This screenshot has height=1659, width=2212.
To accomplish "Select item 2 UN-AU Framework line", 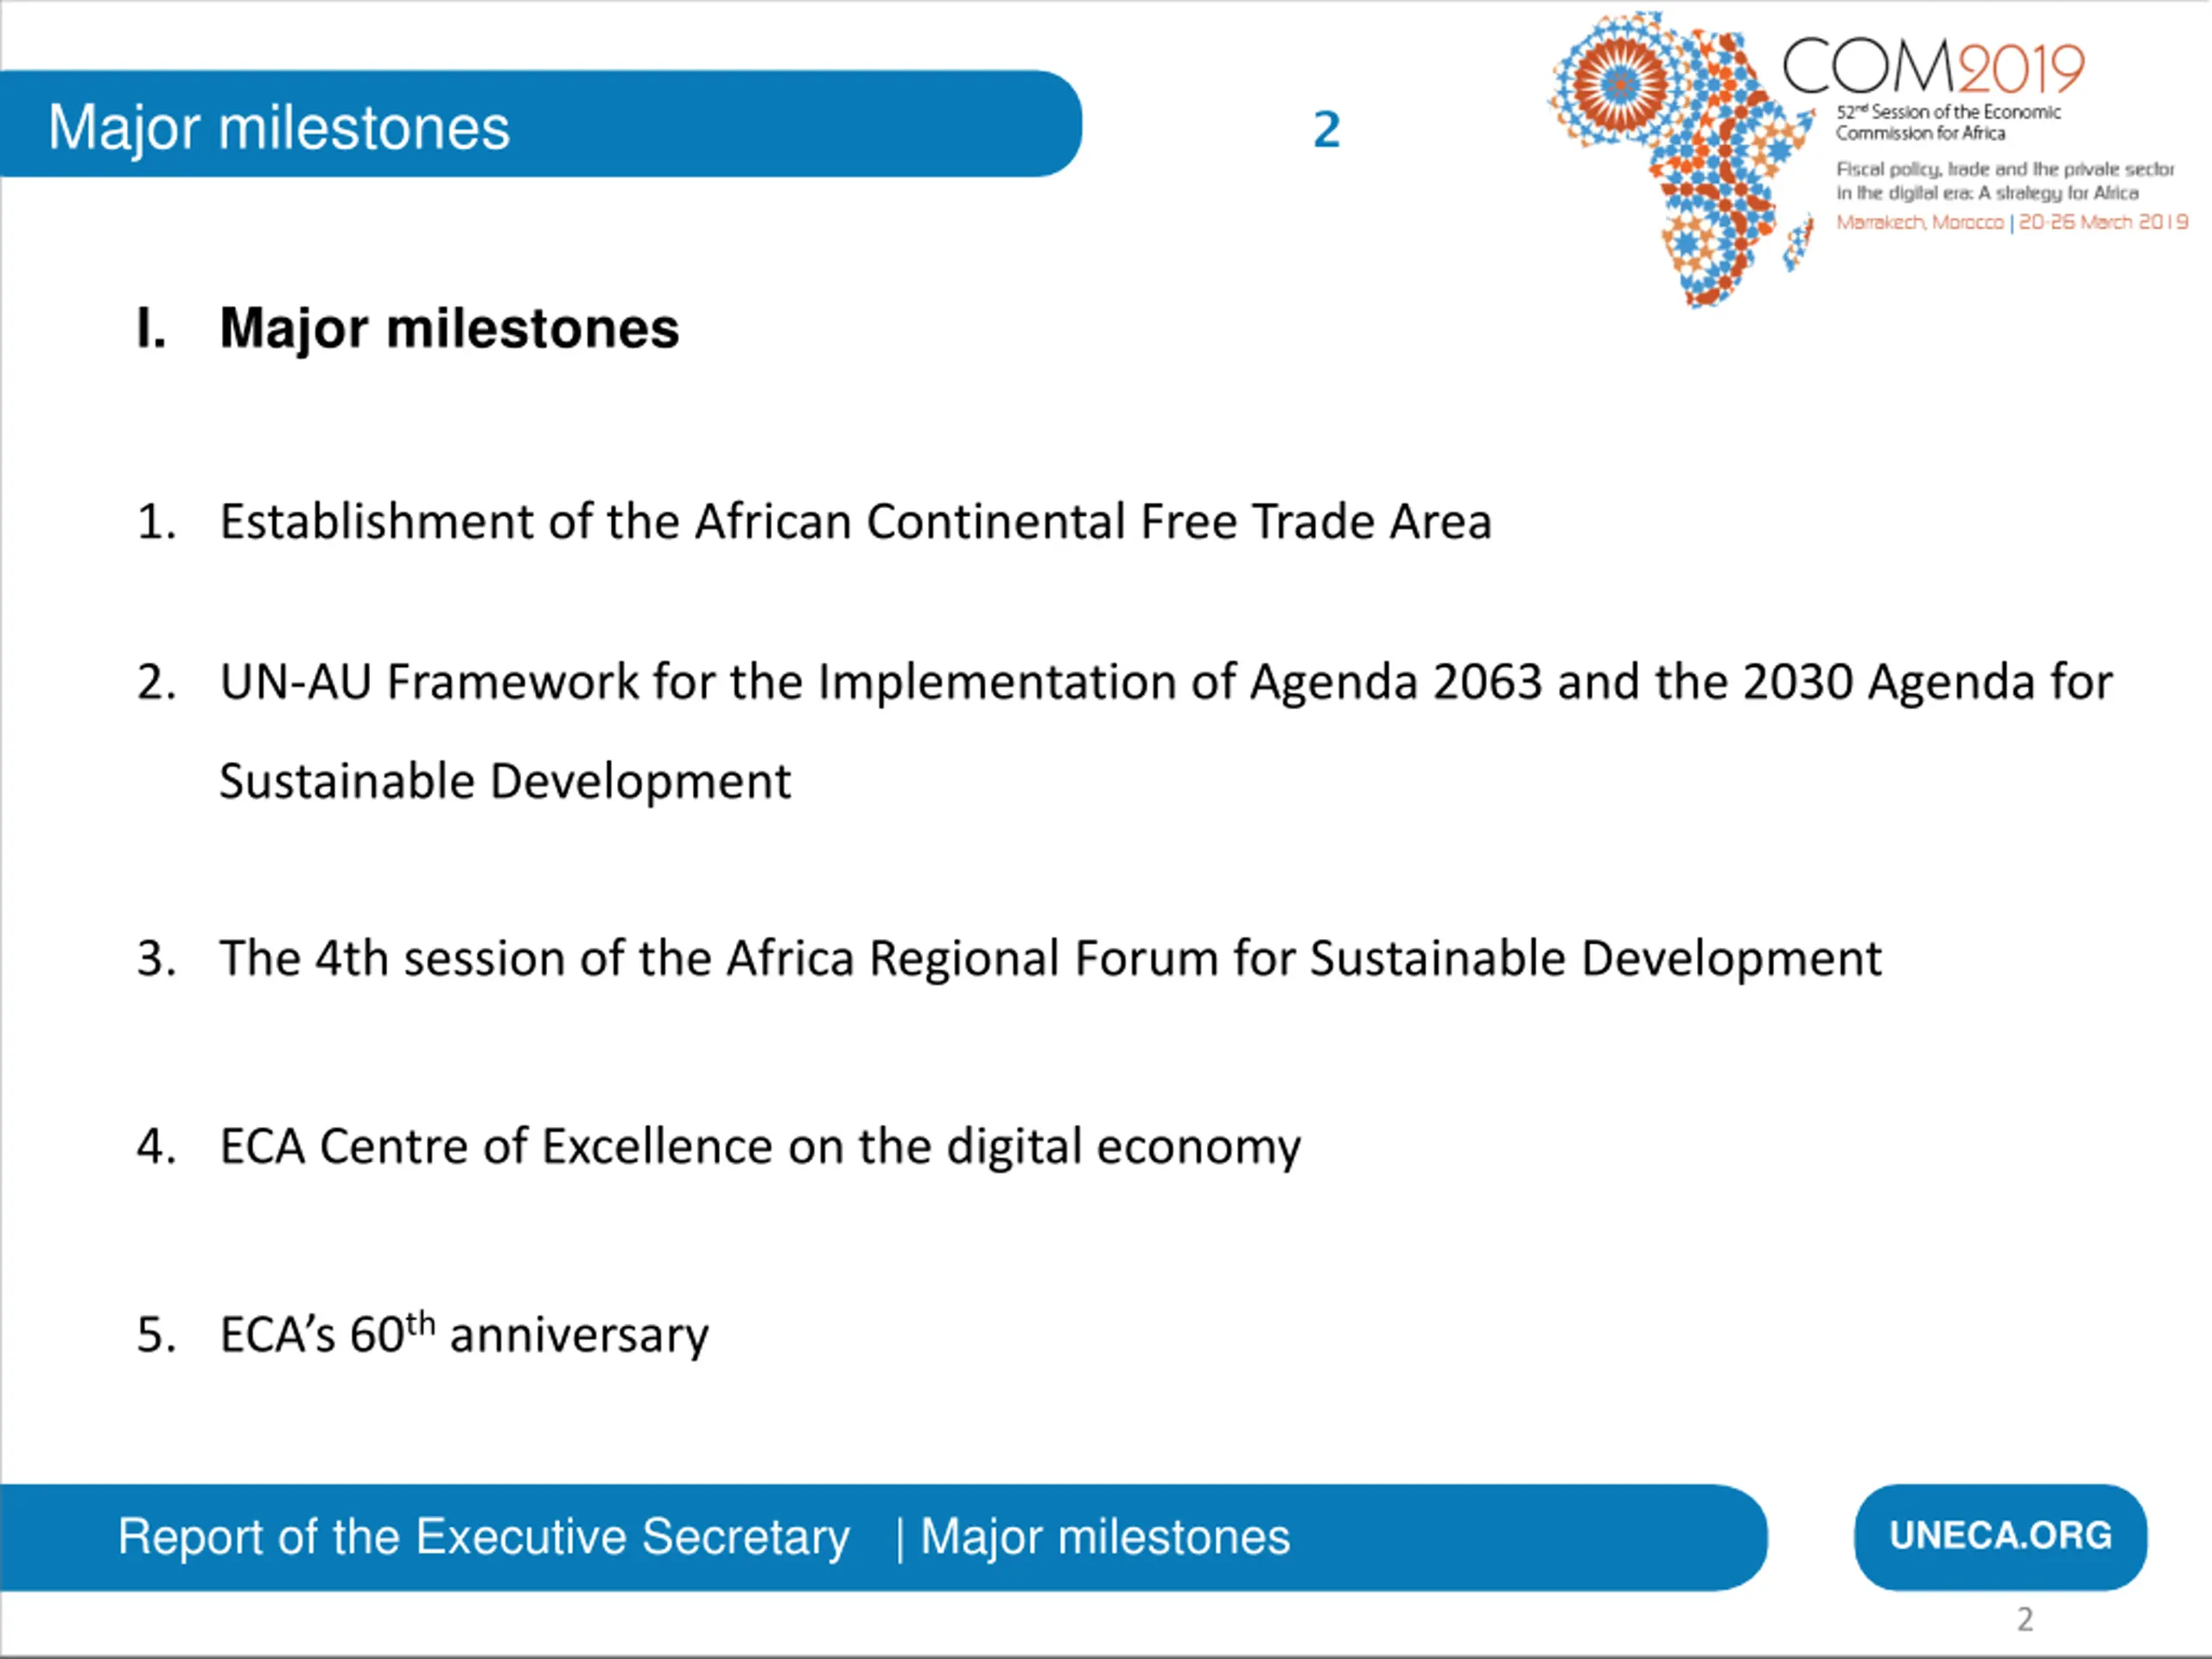I will 1125,682.
